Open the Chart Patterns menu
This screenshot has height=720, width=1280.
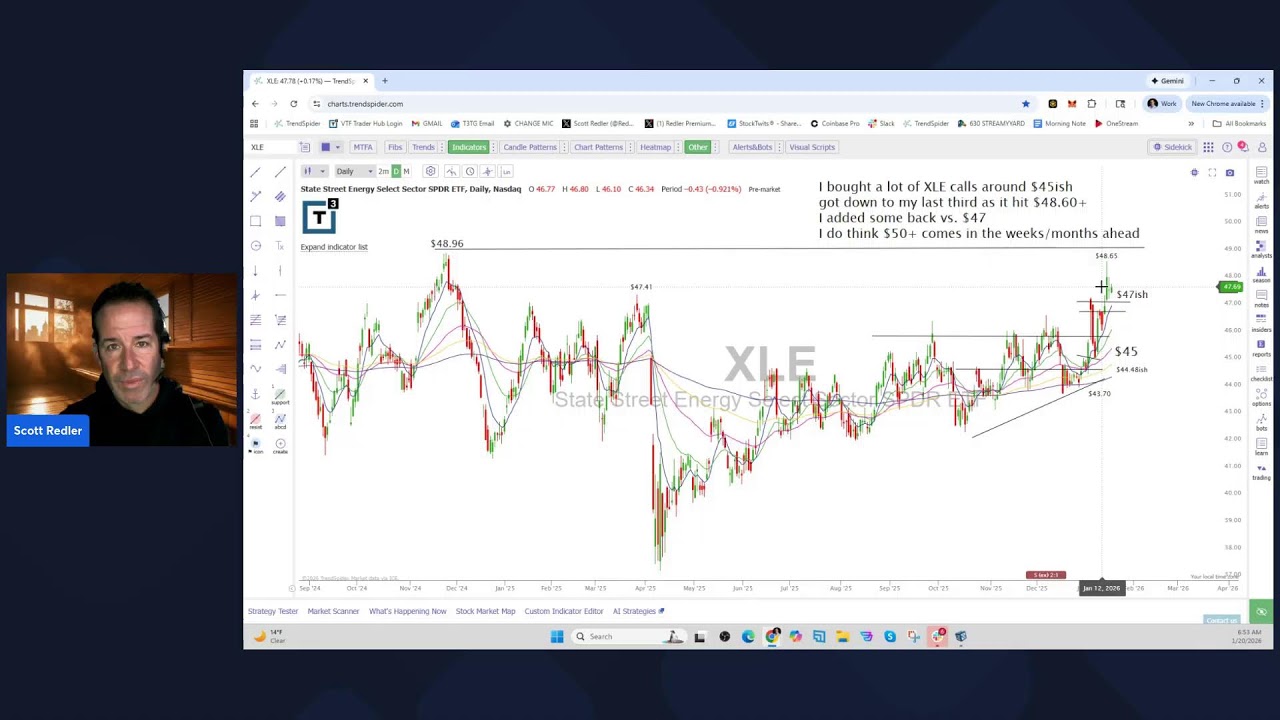coord(598,147)
